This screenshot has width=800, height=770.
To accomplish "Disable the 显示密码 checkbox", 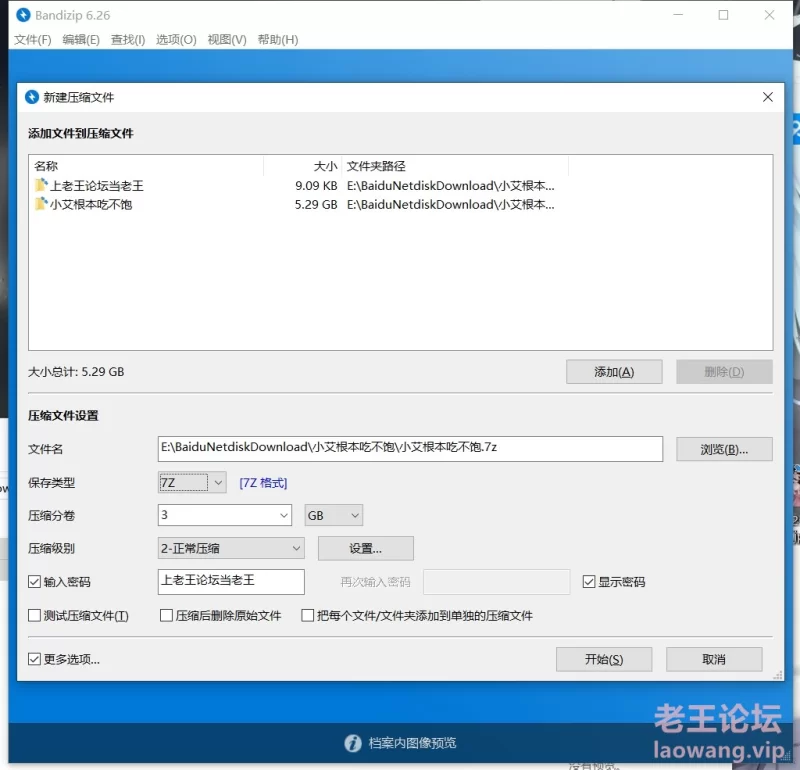I will click(x=589, y=582).
